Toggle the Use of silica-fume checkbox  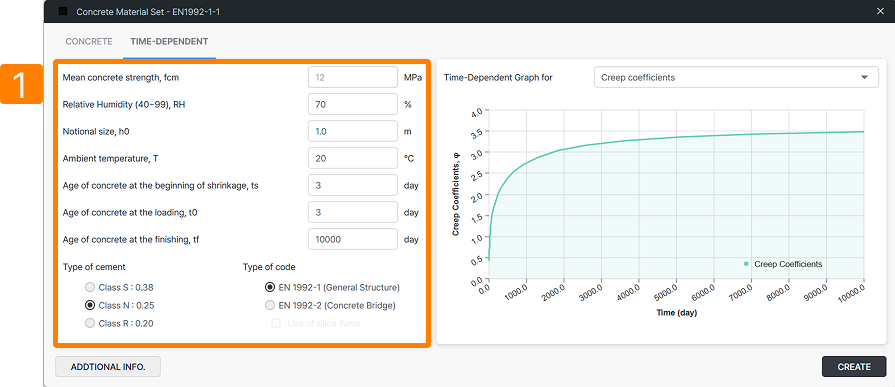276,324
